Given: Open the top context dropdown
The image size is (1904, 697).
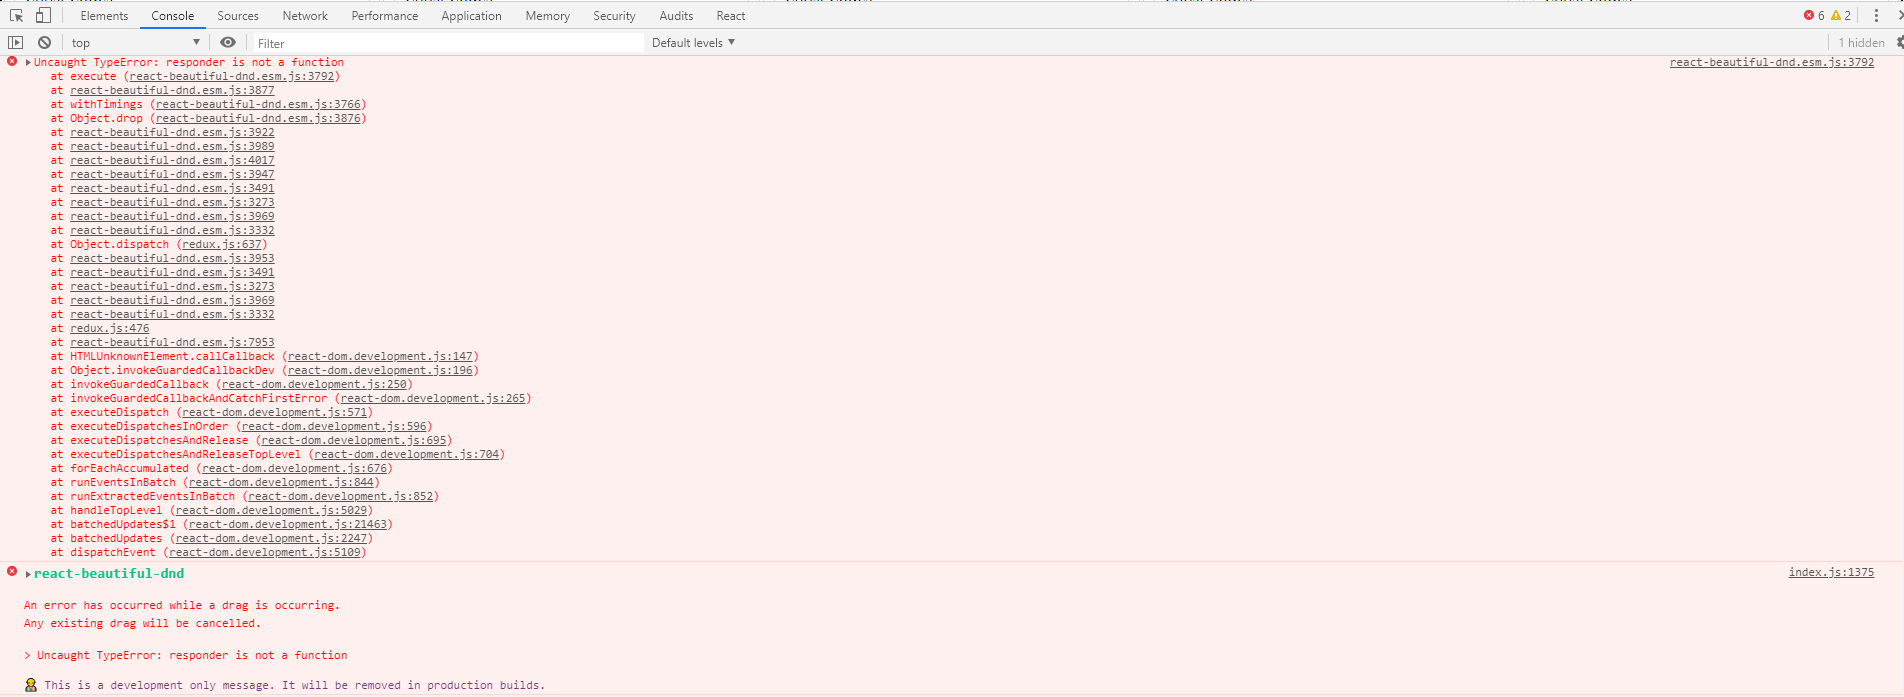Looking at the screenshot, I should point(135,43).
